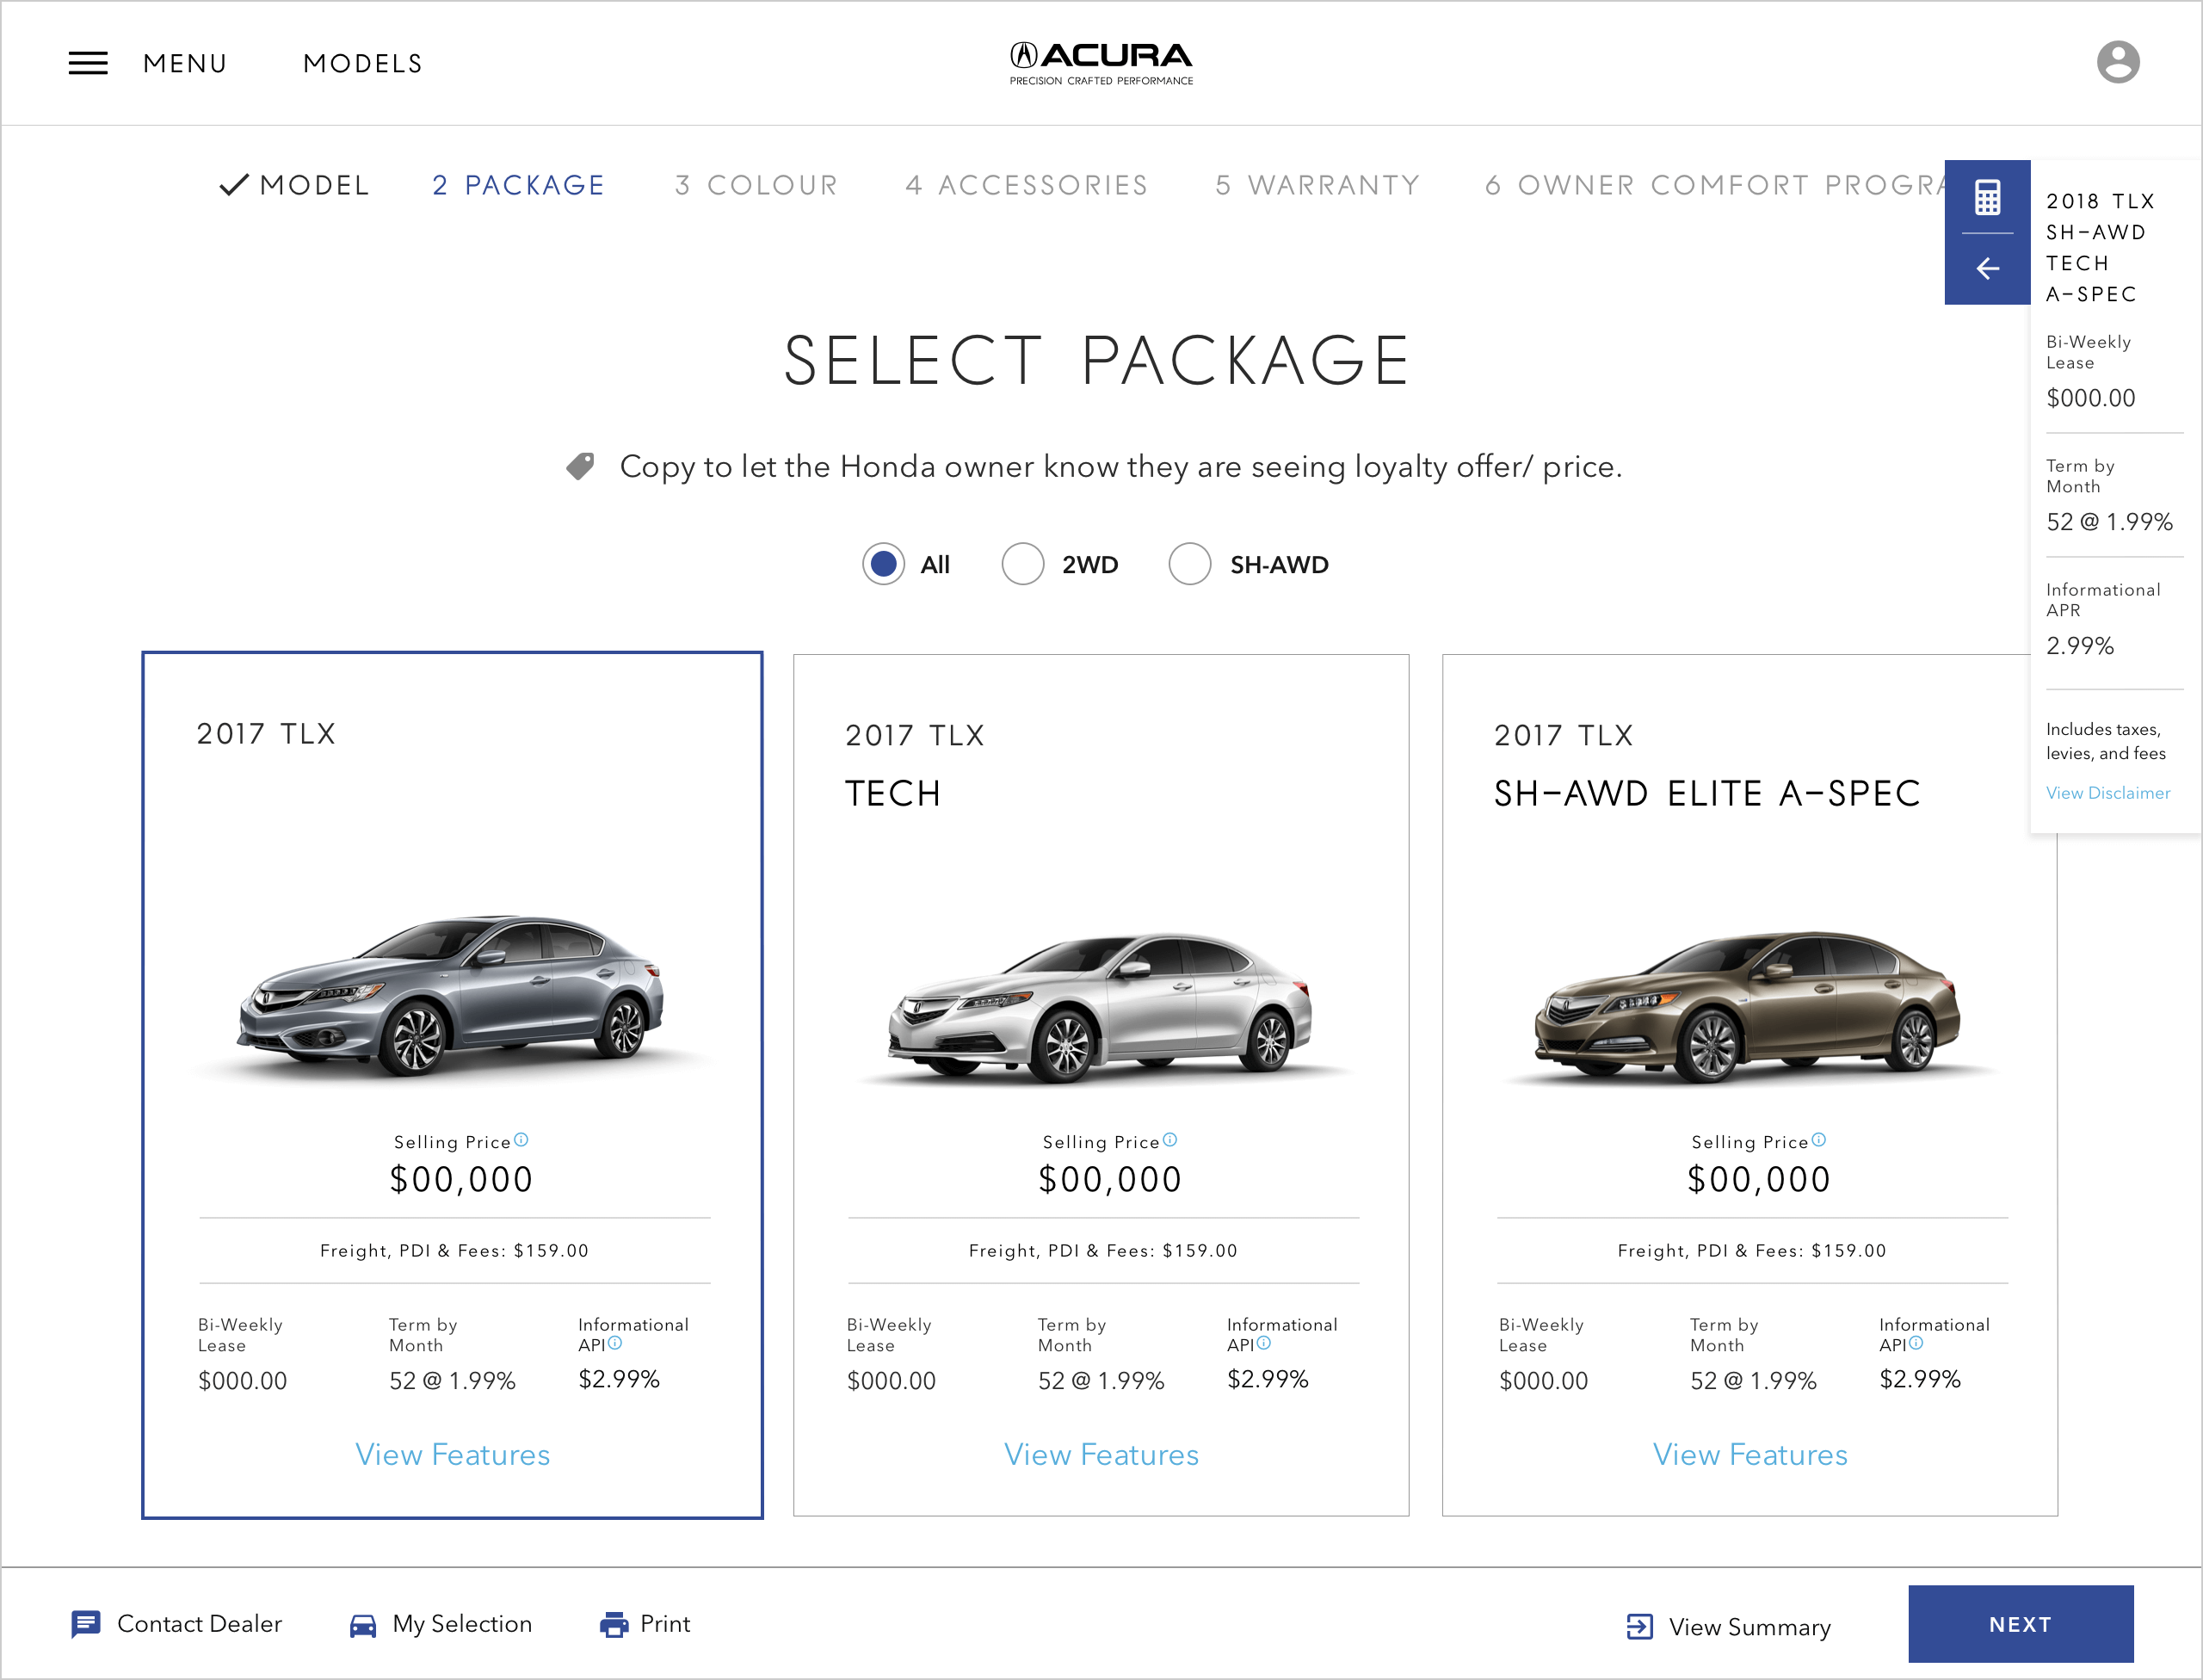Image resolution: width=2203 pixels, height=1680 pixels.
Task: Go to the 5 WARRANTY step tab
Action: 1317,185
